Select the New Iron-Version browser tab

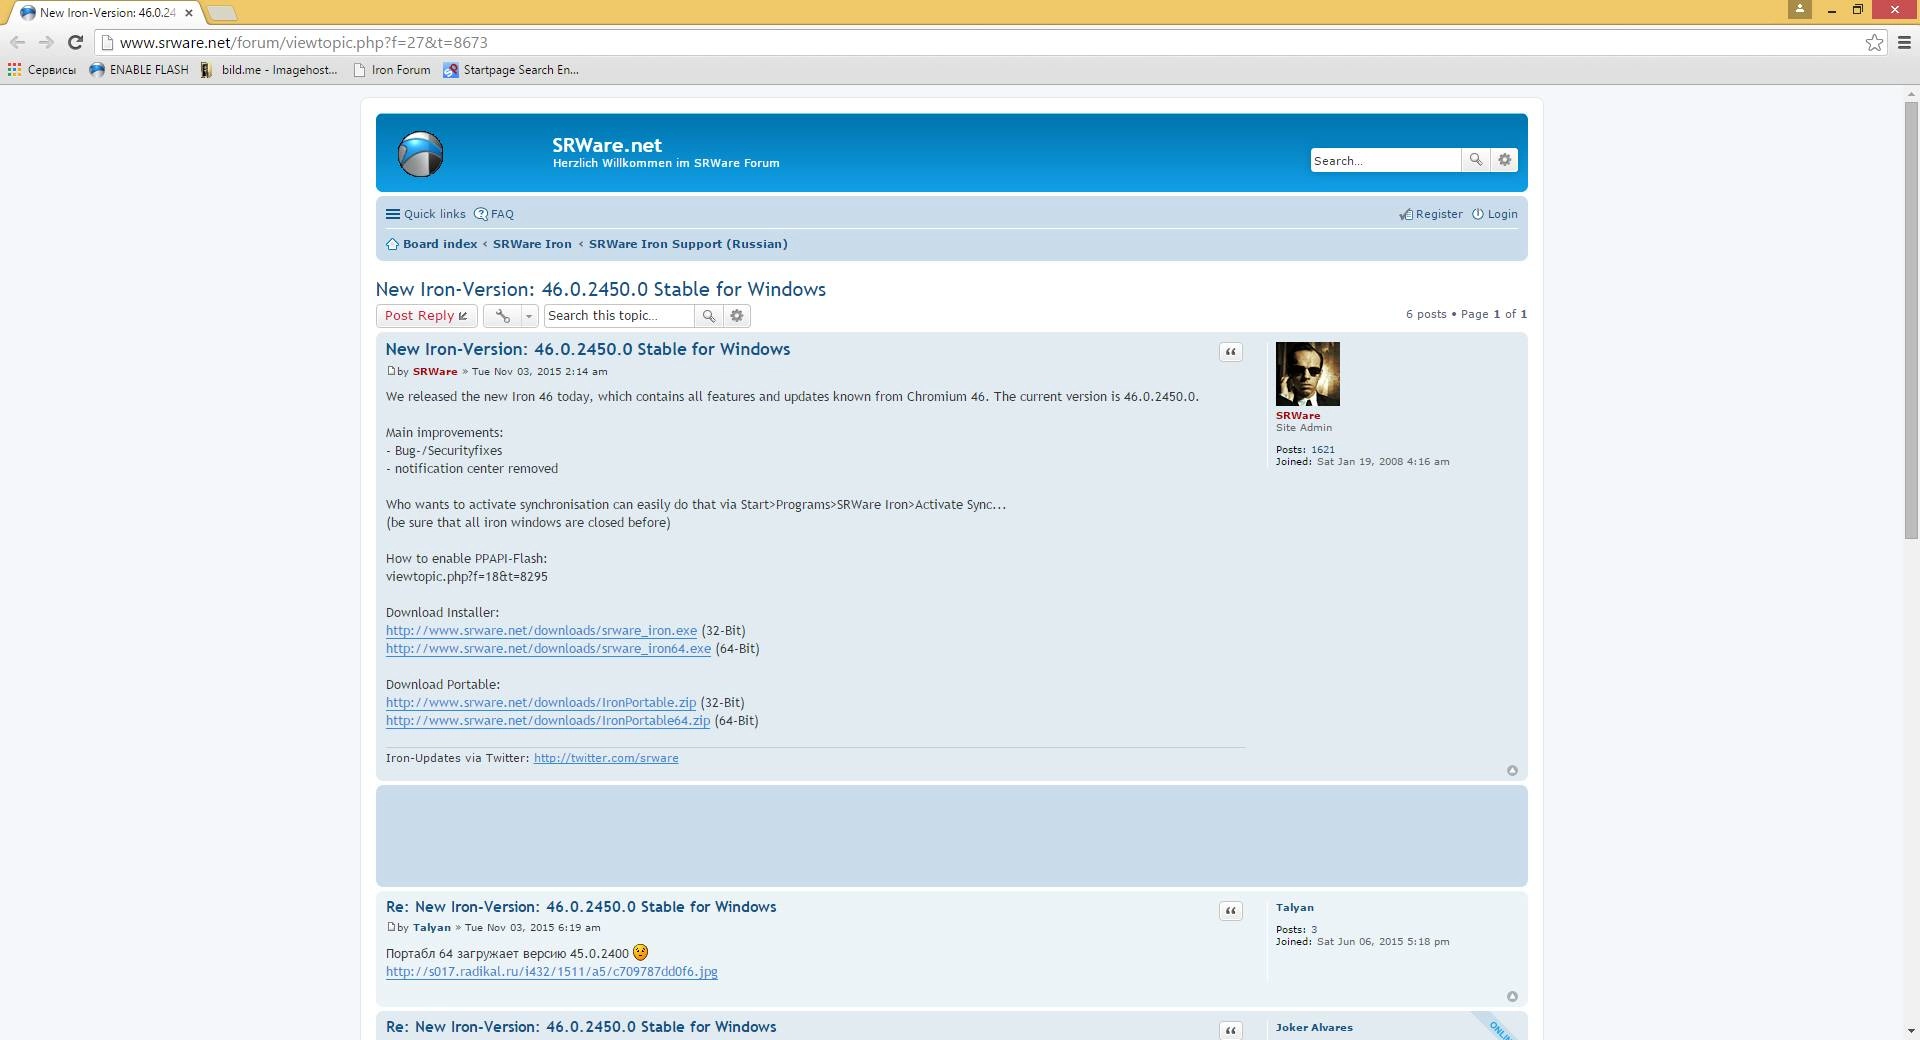[x=105, y=13]
